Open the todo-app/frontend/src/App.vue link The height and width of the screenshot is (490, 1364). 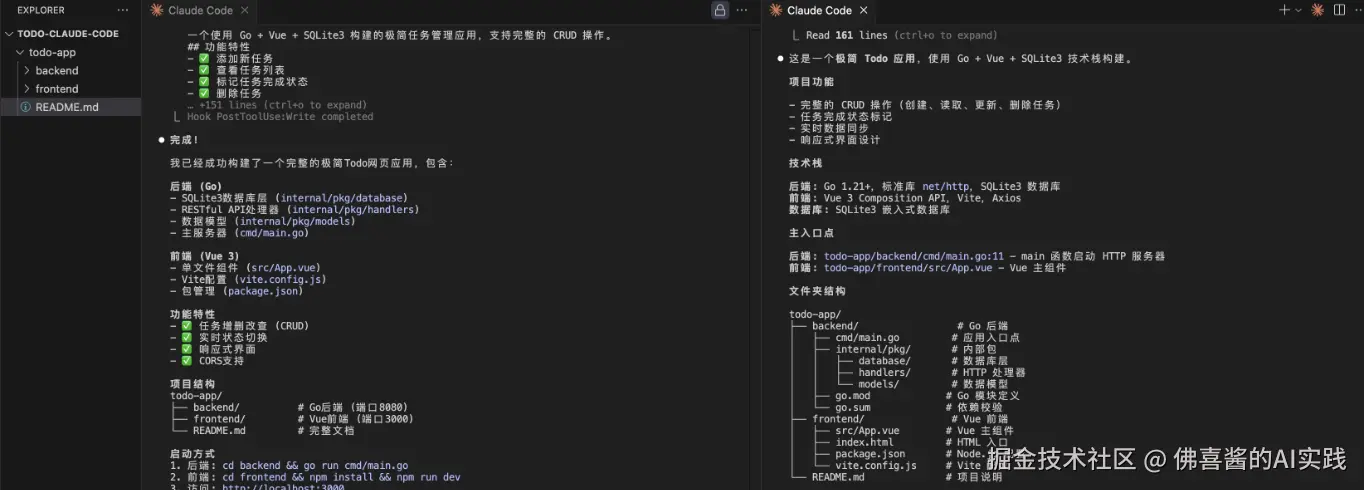tap(908, 267)
